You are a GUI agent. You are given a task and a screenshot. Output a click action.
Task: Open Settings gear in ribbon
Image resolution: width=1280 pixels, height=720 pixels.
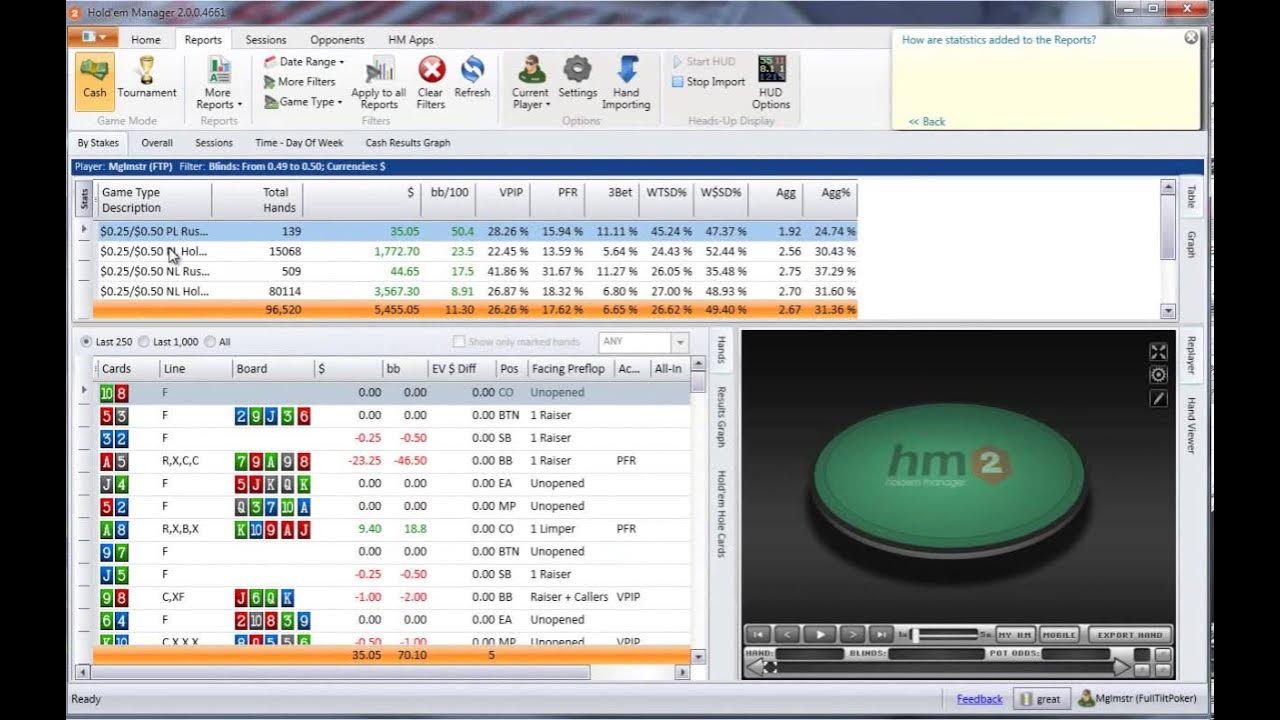tap(577, 79)
